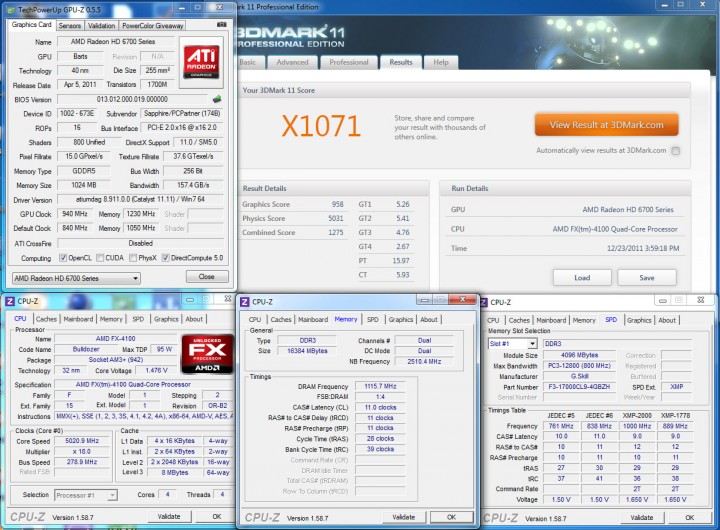Click the XMP-2000 frequency 1000 MHz cell
720x530 pixels.
pos(637,426)
